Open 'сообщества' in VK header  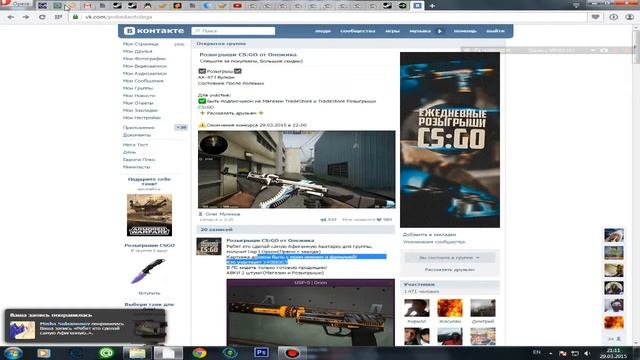(x=358, y=31)
